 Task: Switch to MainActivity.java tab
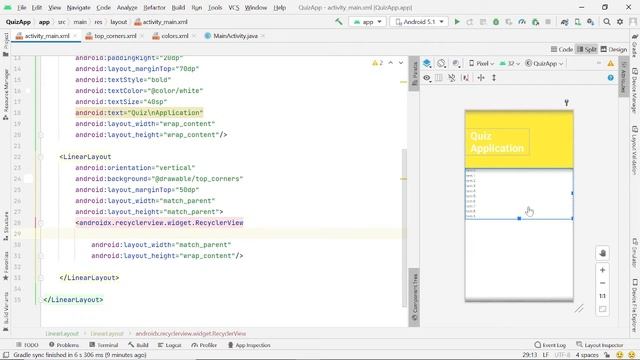click(235, 36)
